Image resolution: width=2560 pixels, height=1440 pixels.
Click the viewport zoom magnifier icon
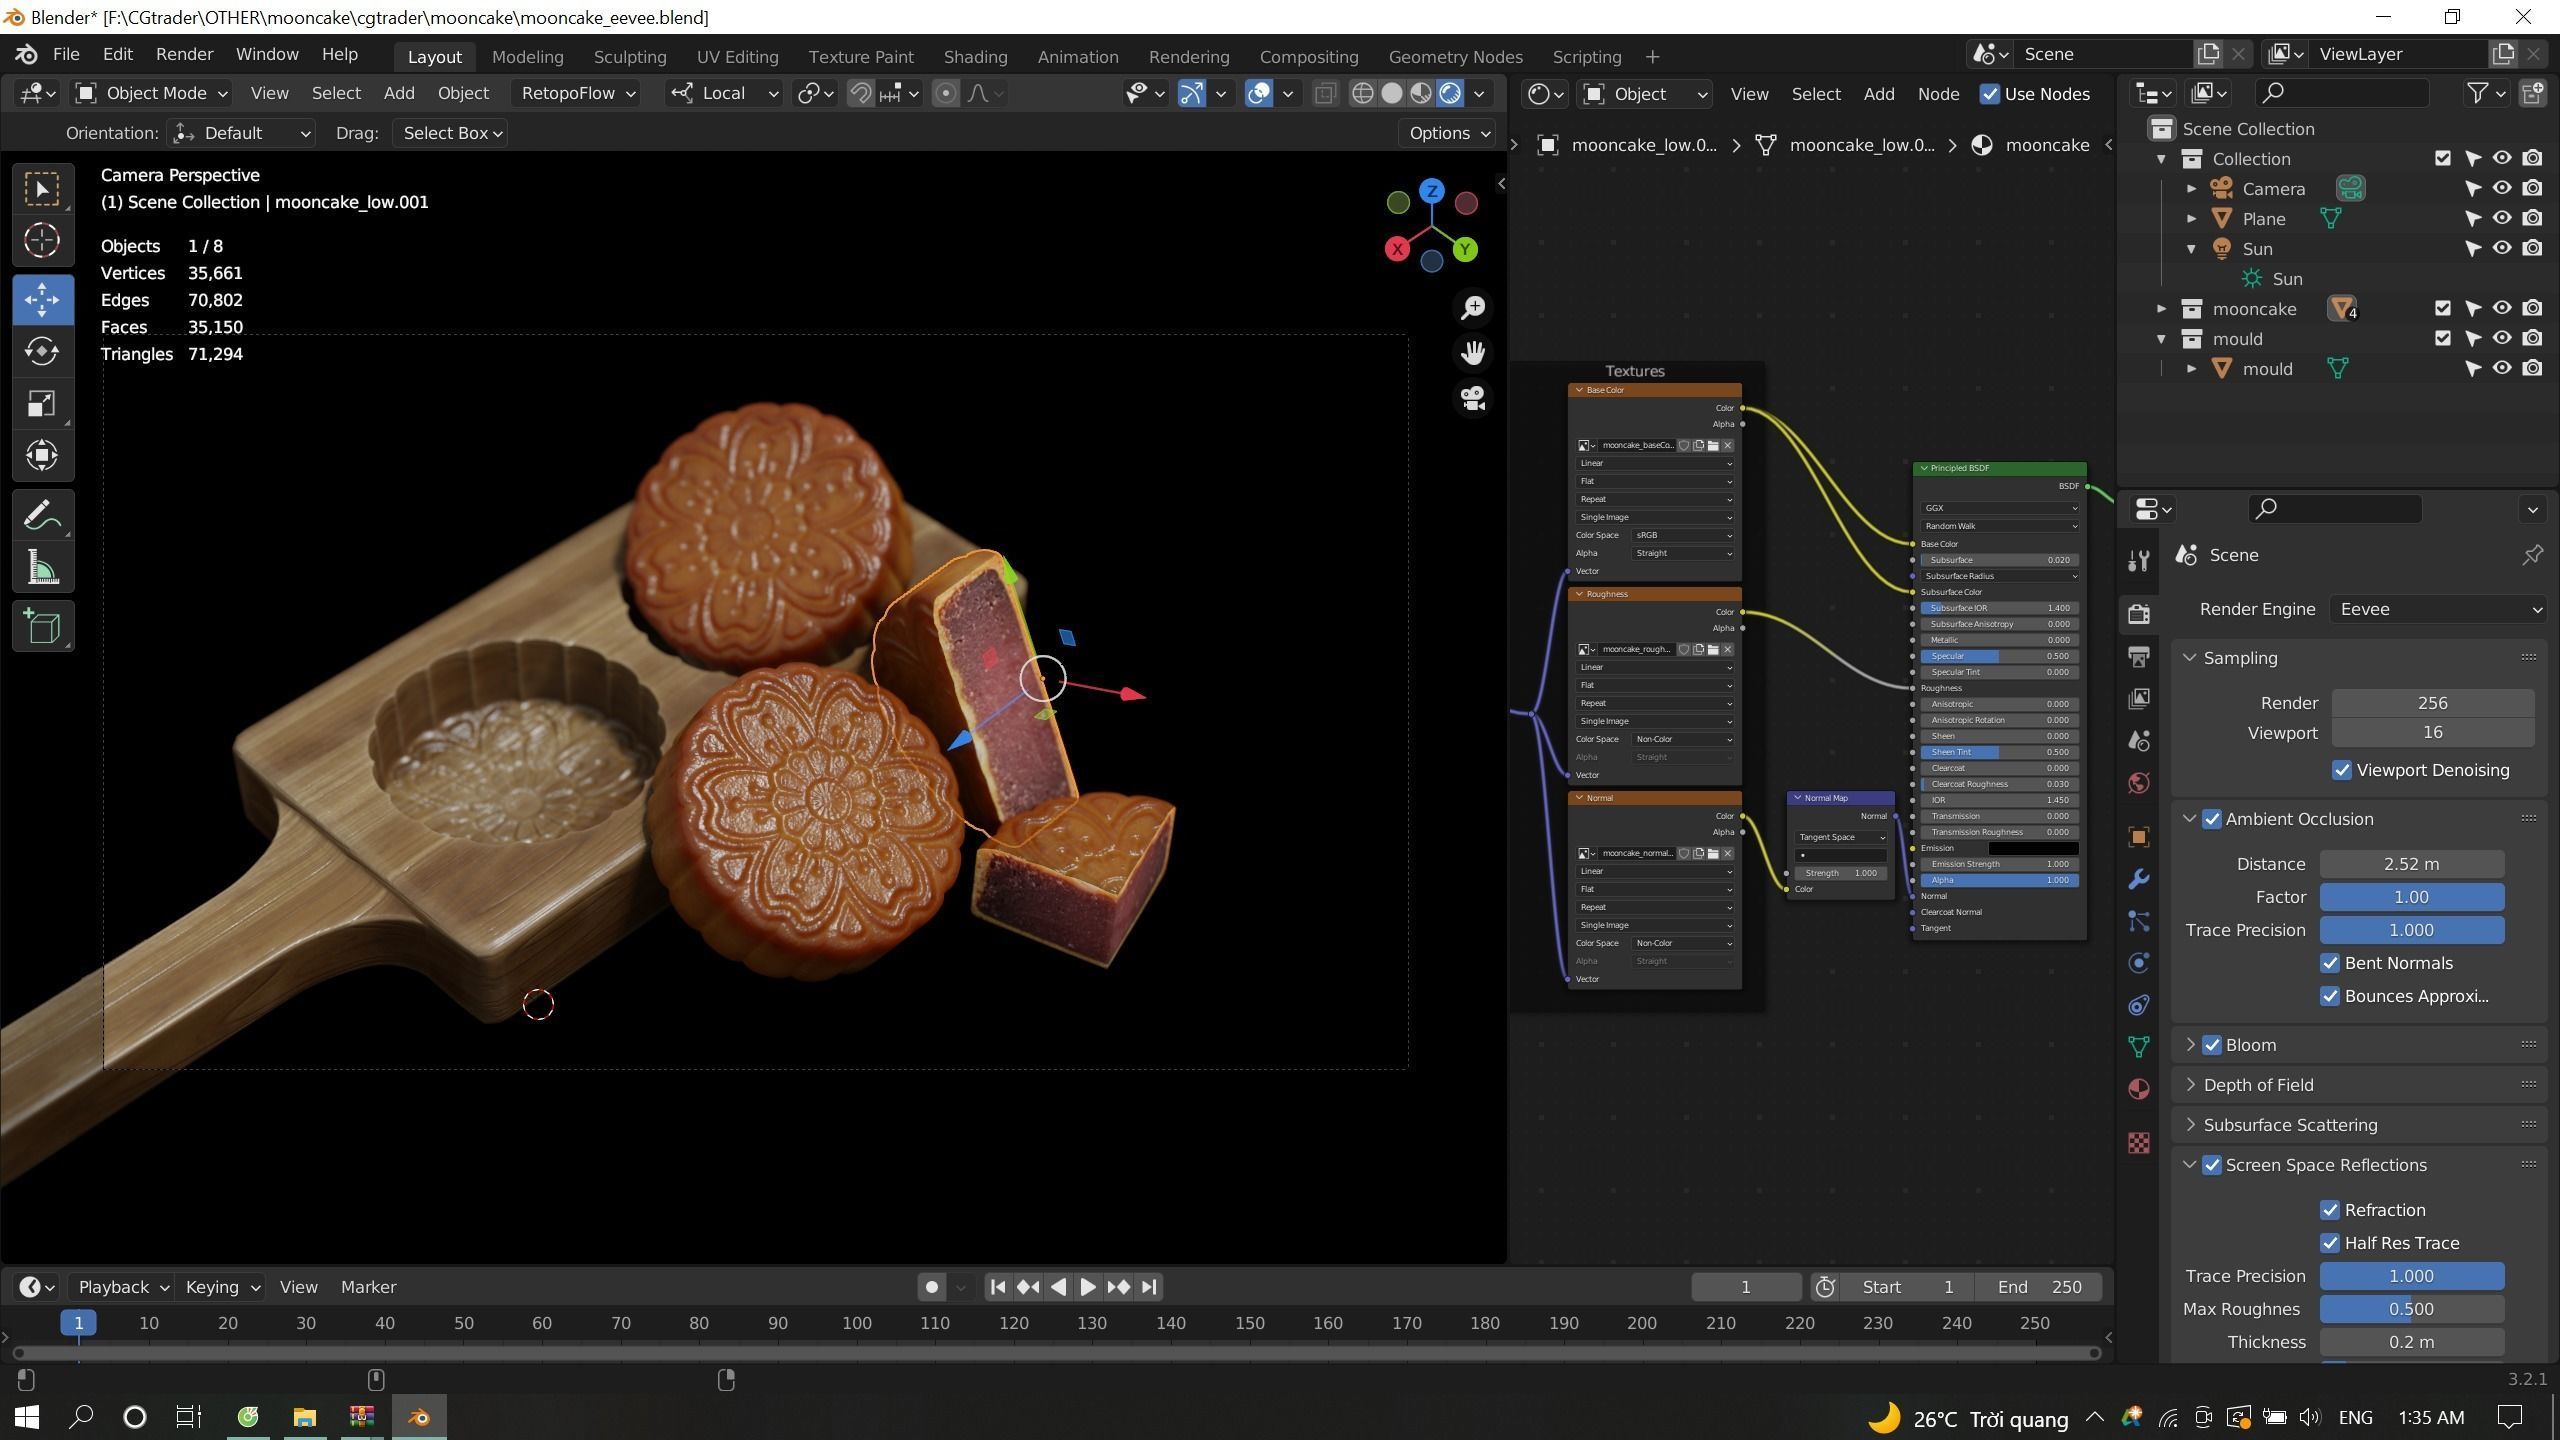[1473, 308]
